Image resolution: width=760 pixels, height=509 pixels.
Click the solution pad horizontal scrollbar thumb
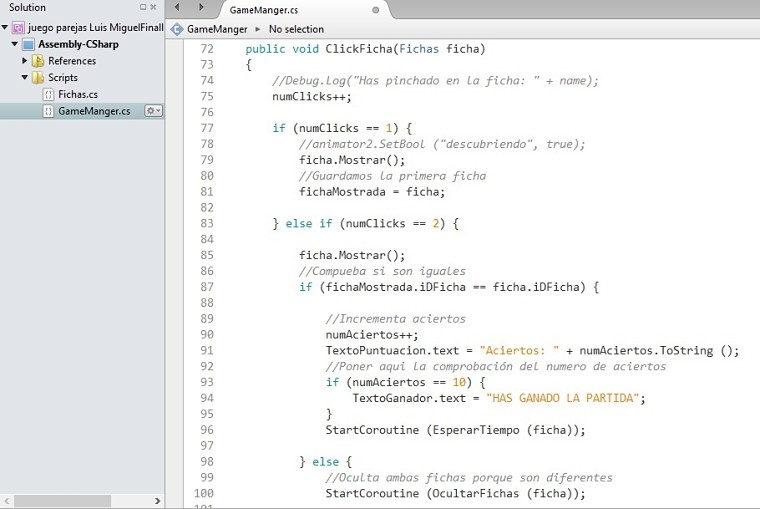[x=62, y=501]
